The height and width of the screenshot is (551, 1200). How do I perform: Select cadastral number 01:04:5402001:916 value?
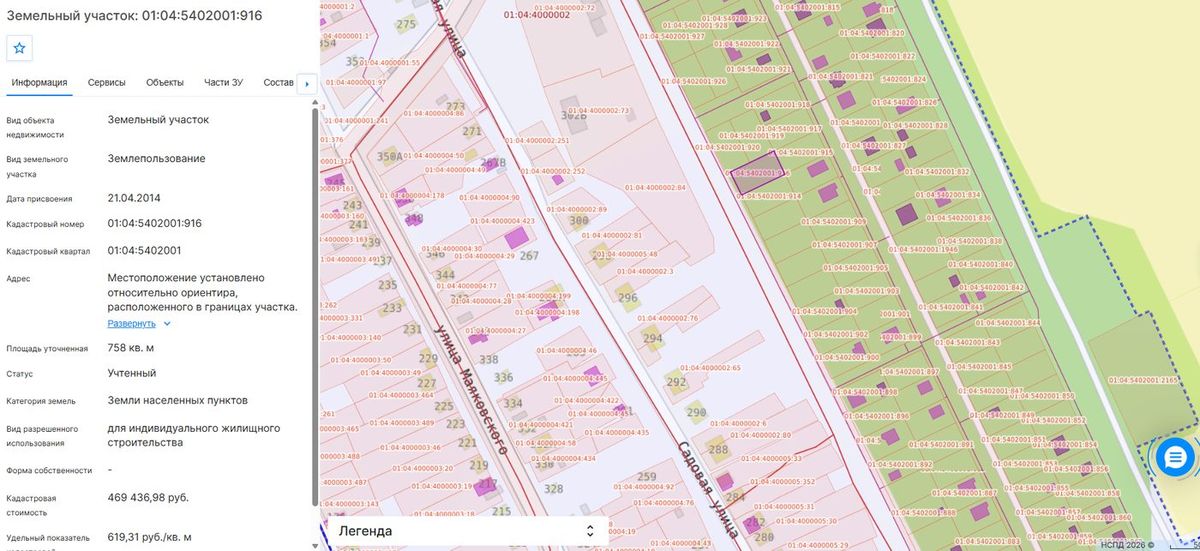point(155,224)
